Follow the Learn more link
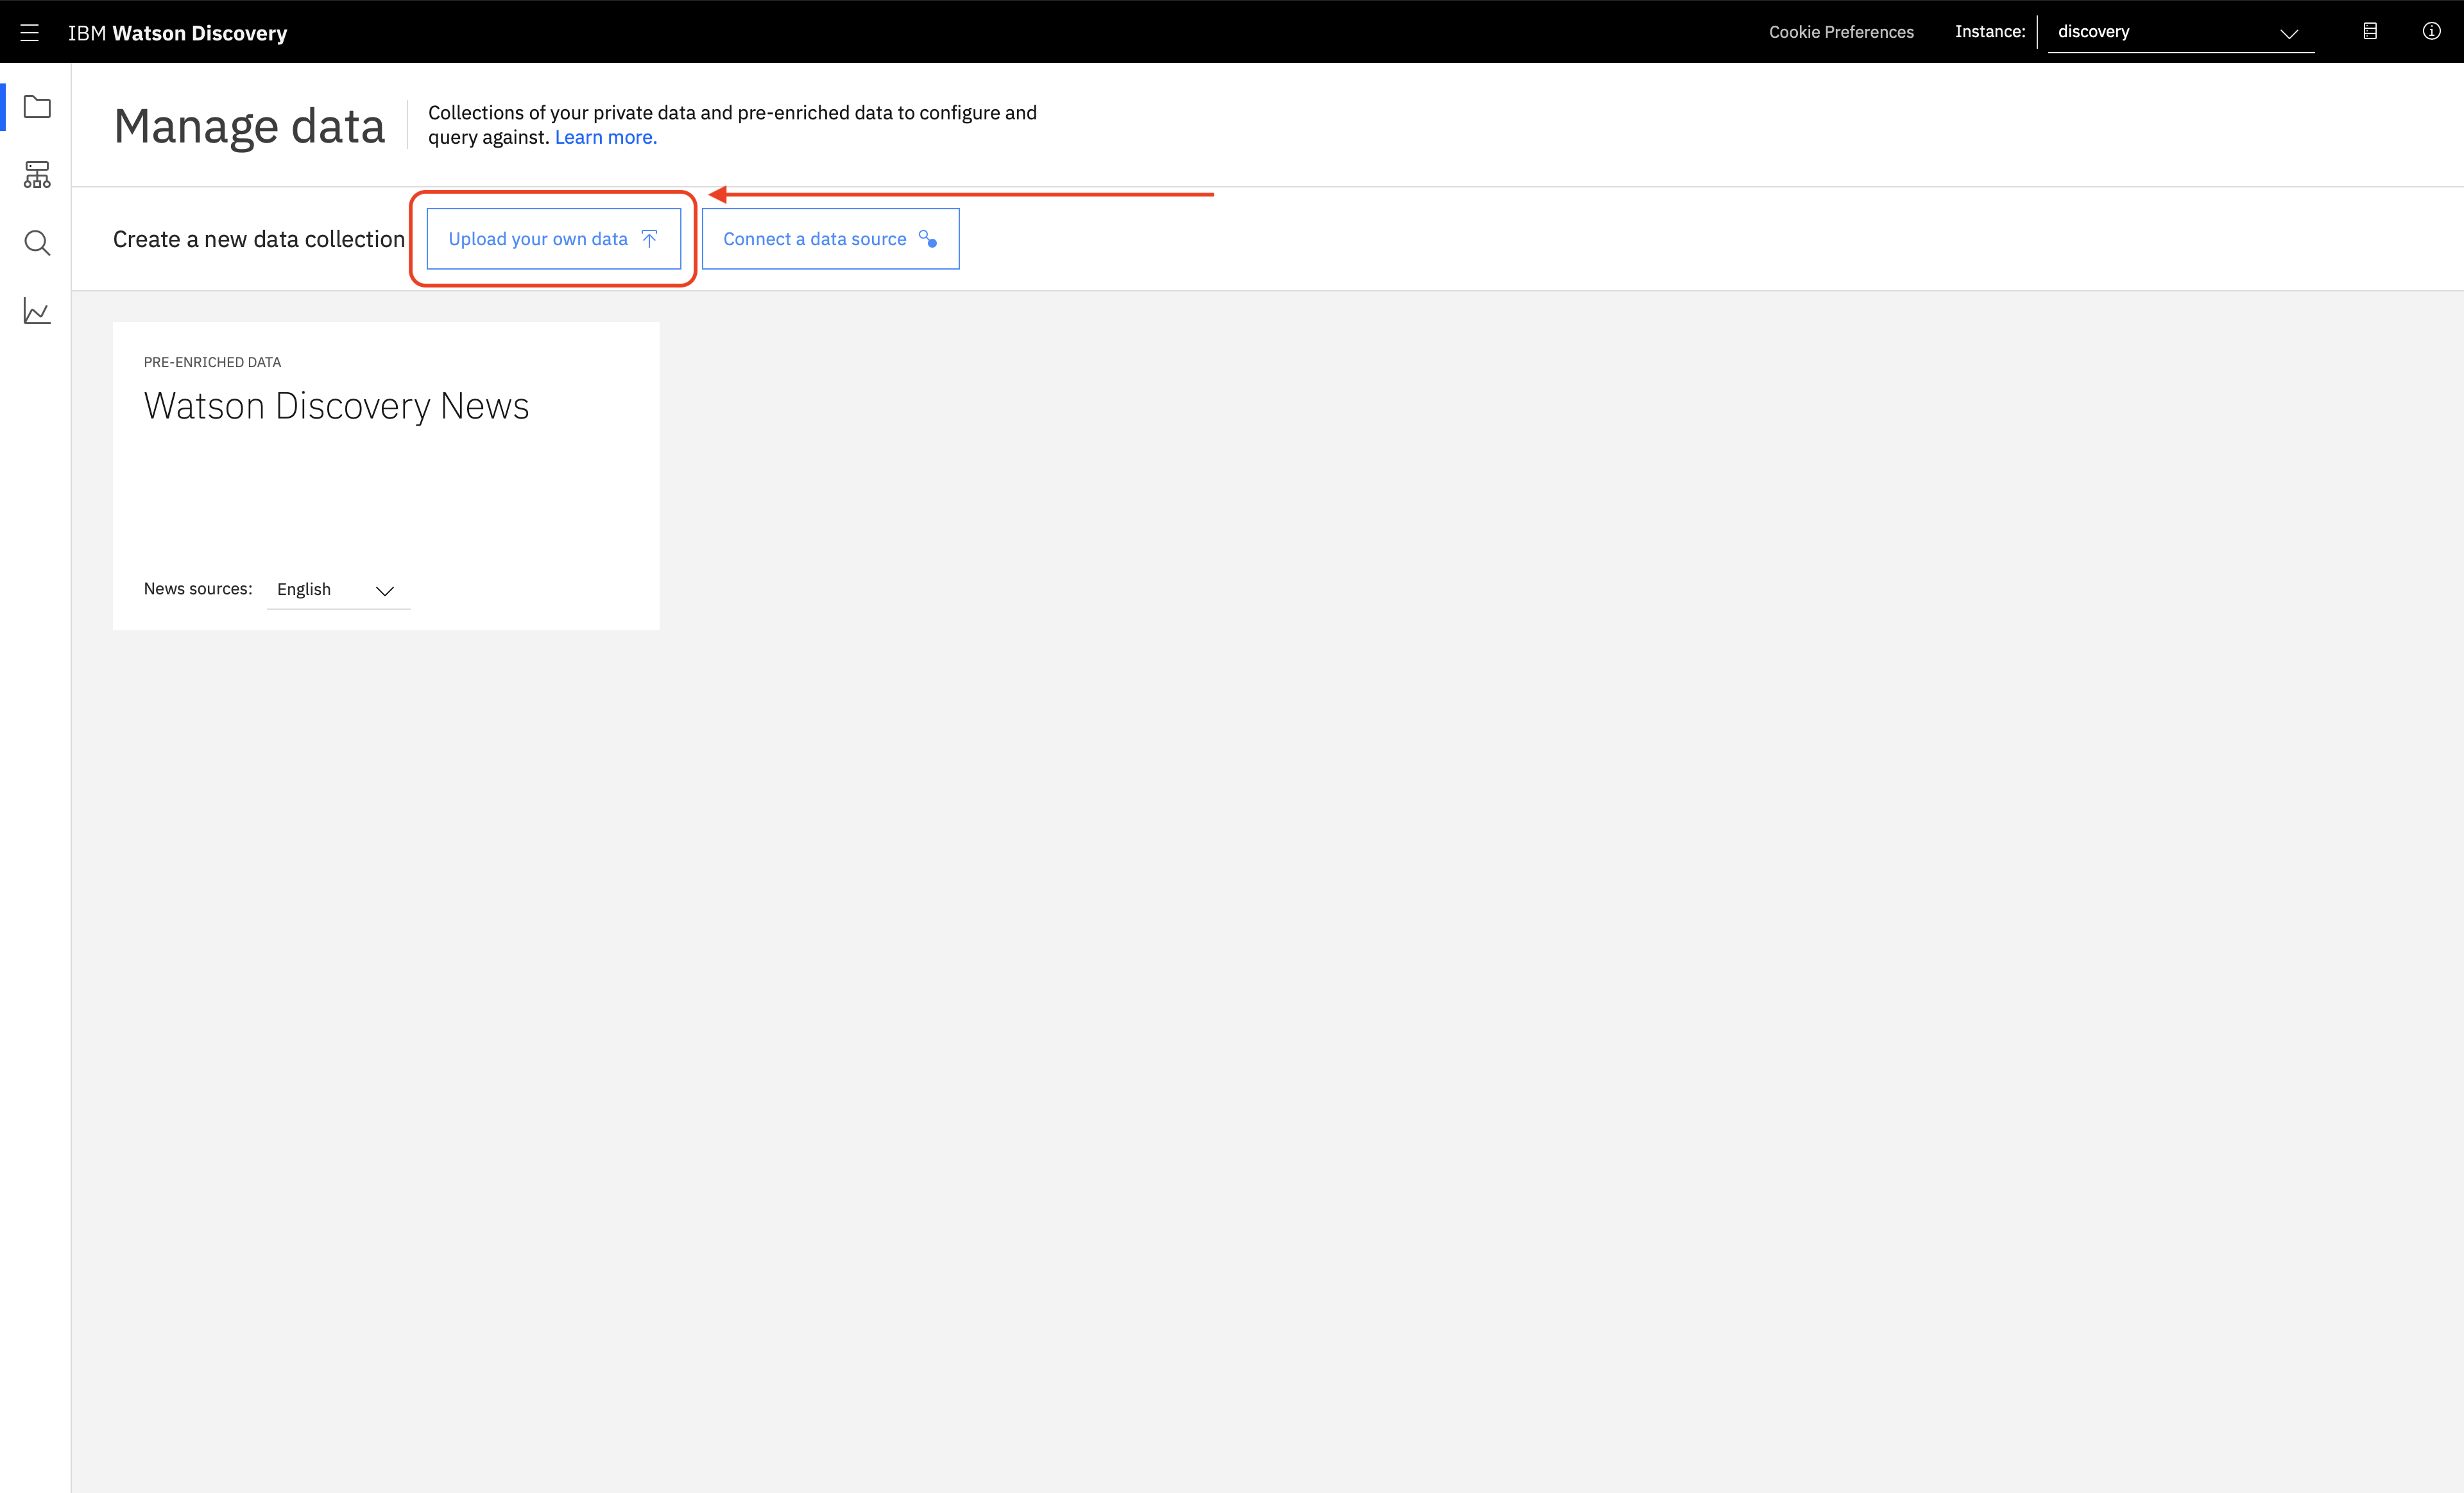The image size is (2464, 1493). 605,137
